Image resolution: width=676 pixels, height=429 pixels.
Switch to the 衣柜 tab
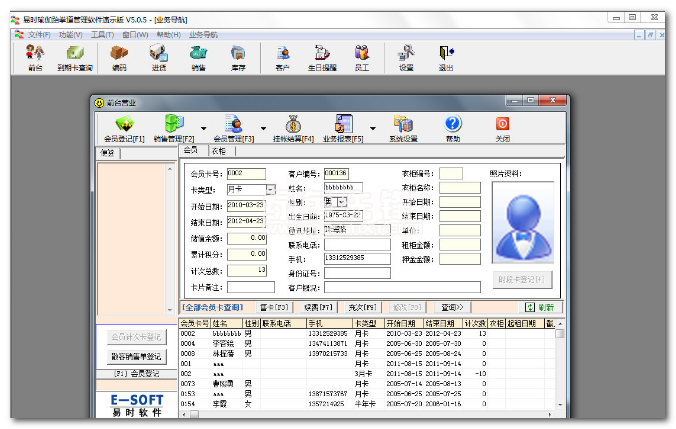pyautogui.click(x=219, y=151)
